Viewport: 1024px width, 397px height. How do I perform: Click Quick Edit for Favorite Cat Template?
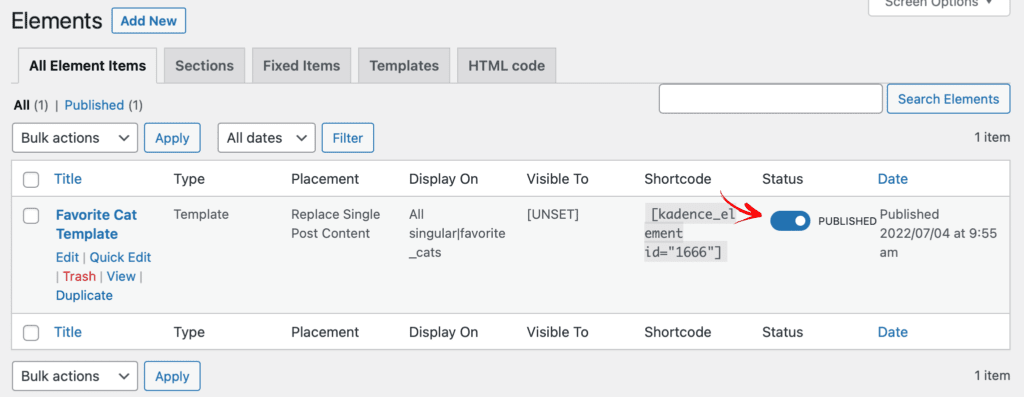coord(120,257)
